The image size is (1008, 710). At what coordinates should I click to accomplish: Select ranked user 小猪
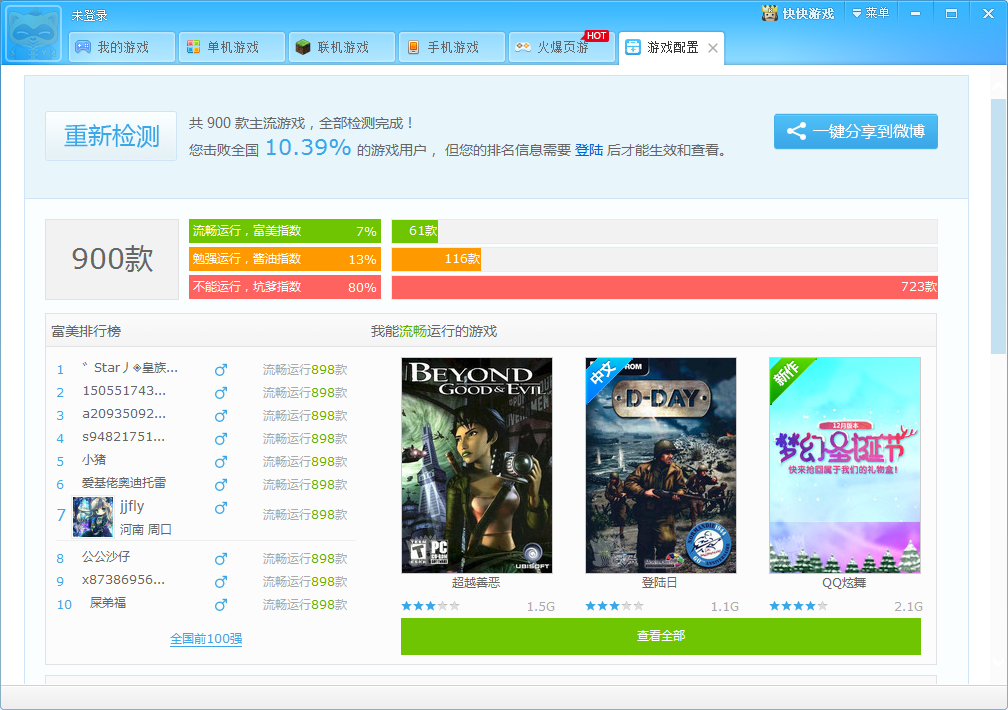[94, 460]
